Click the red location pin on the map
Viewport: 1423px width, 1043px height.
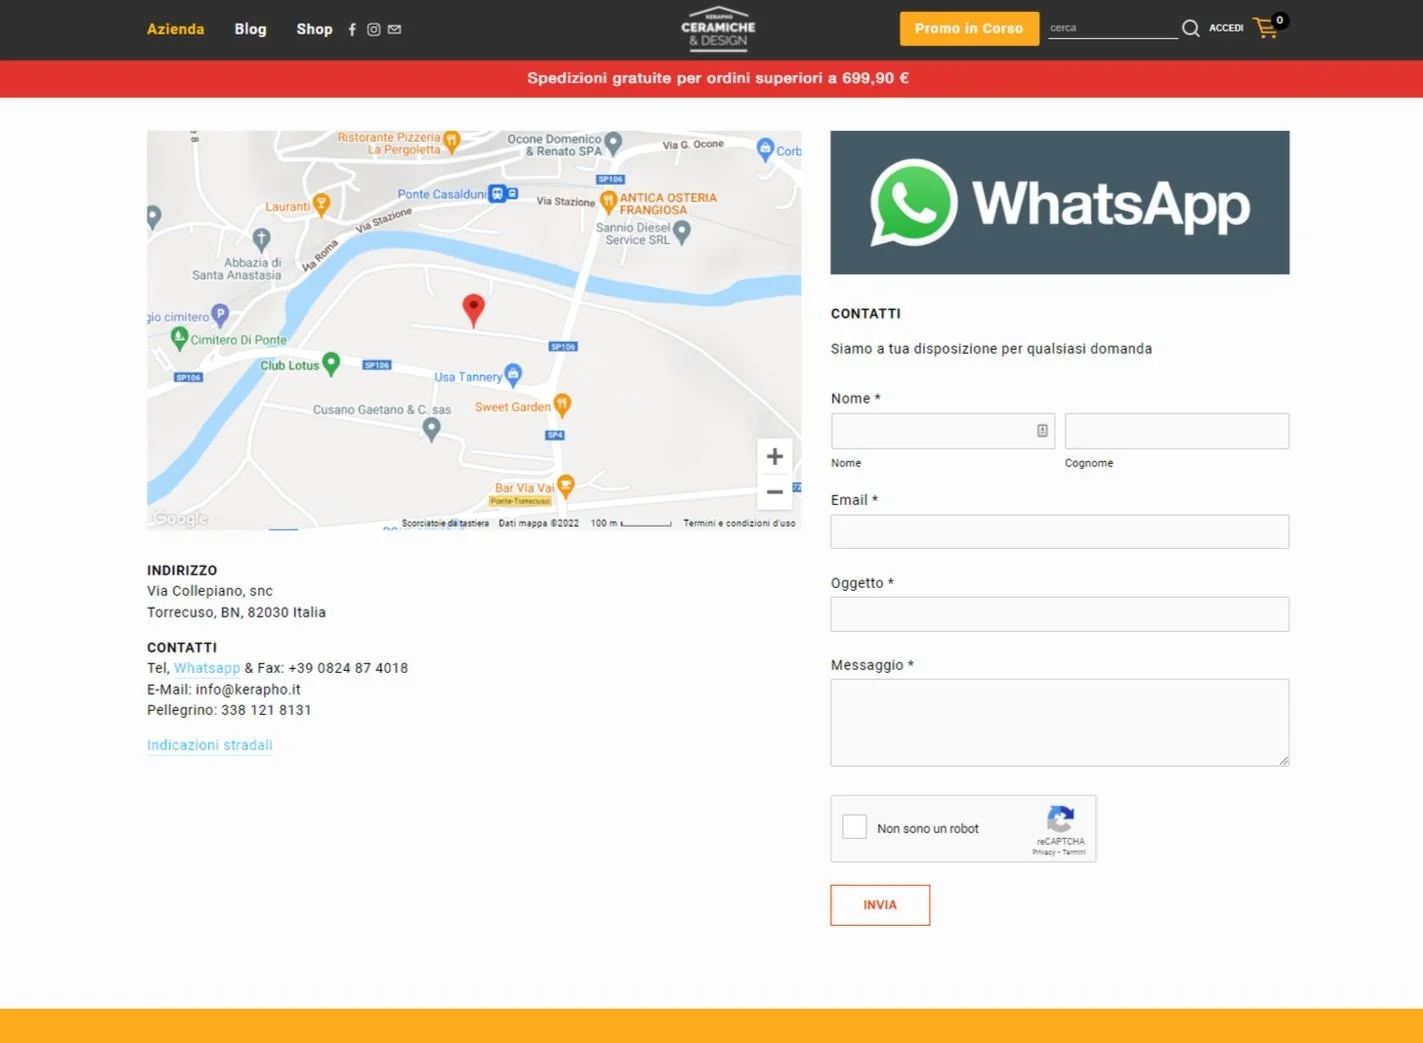474,310
